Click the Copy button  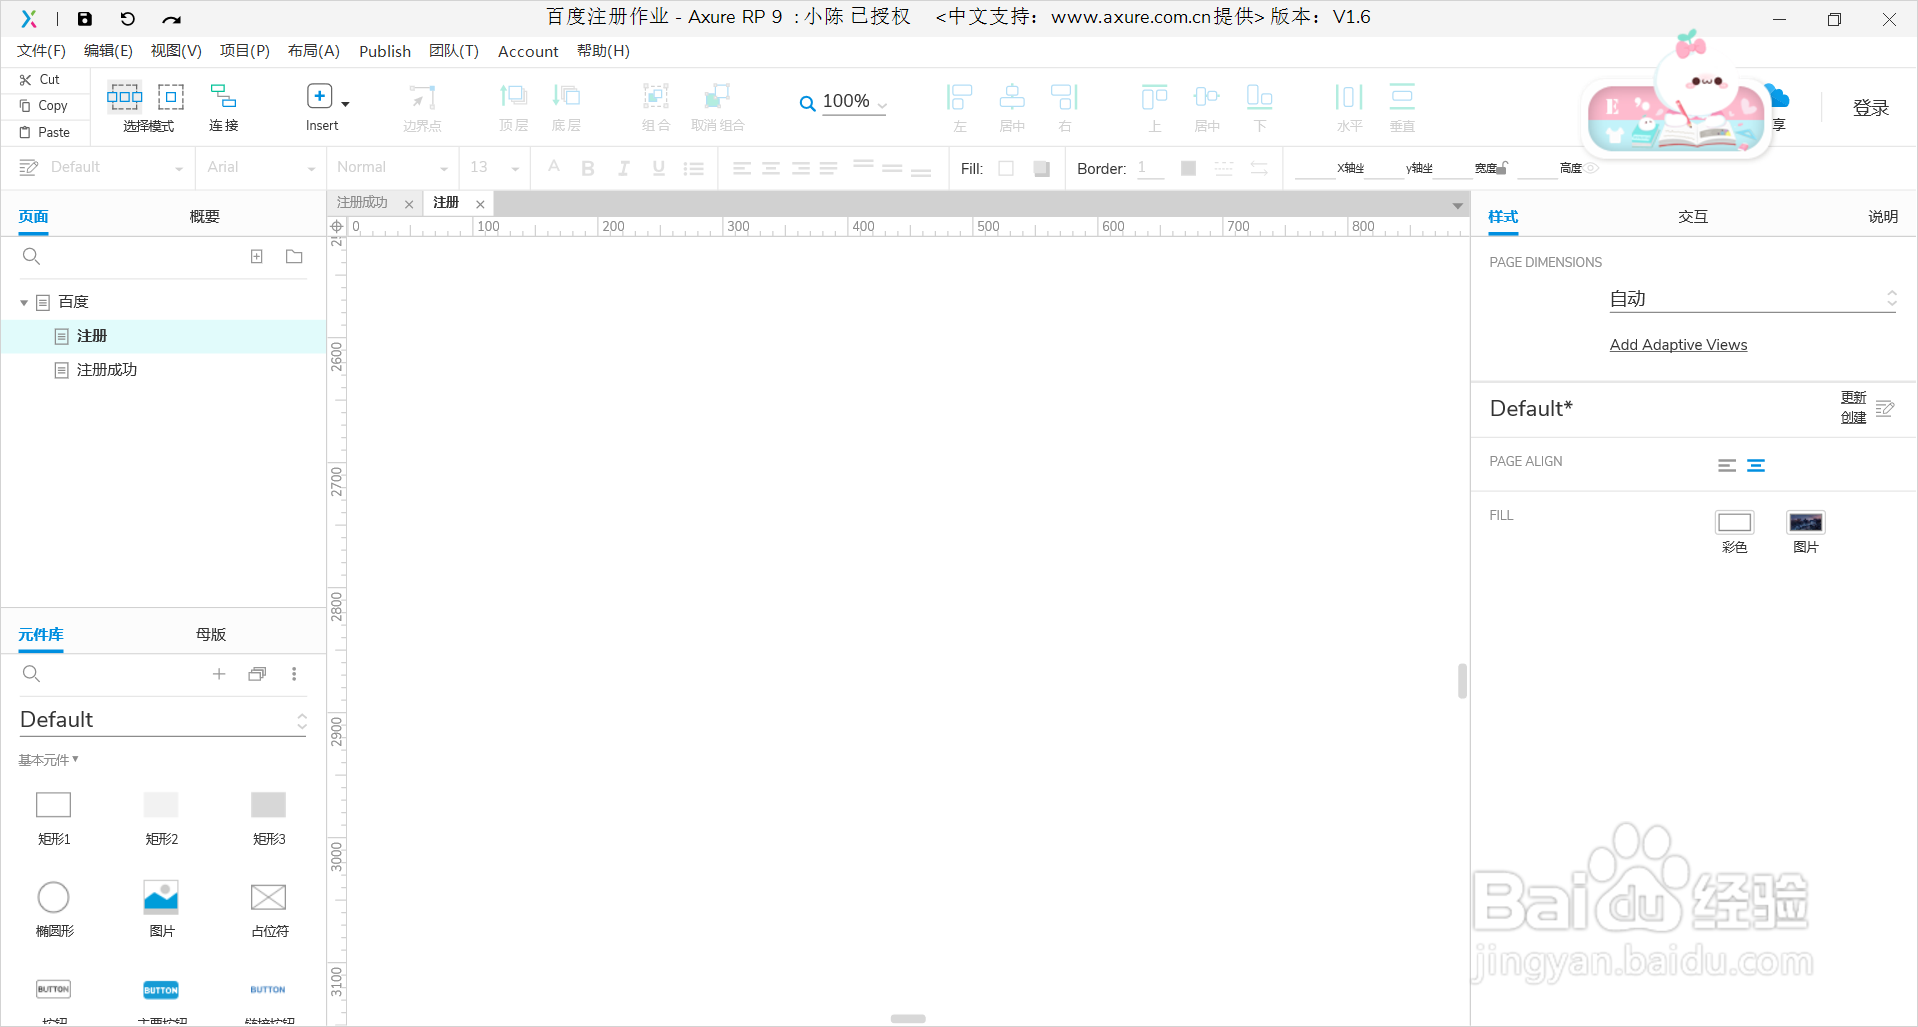point(44,105)
